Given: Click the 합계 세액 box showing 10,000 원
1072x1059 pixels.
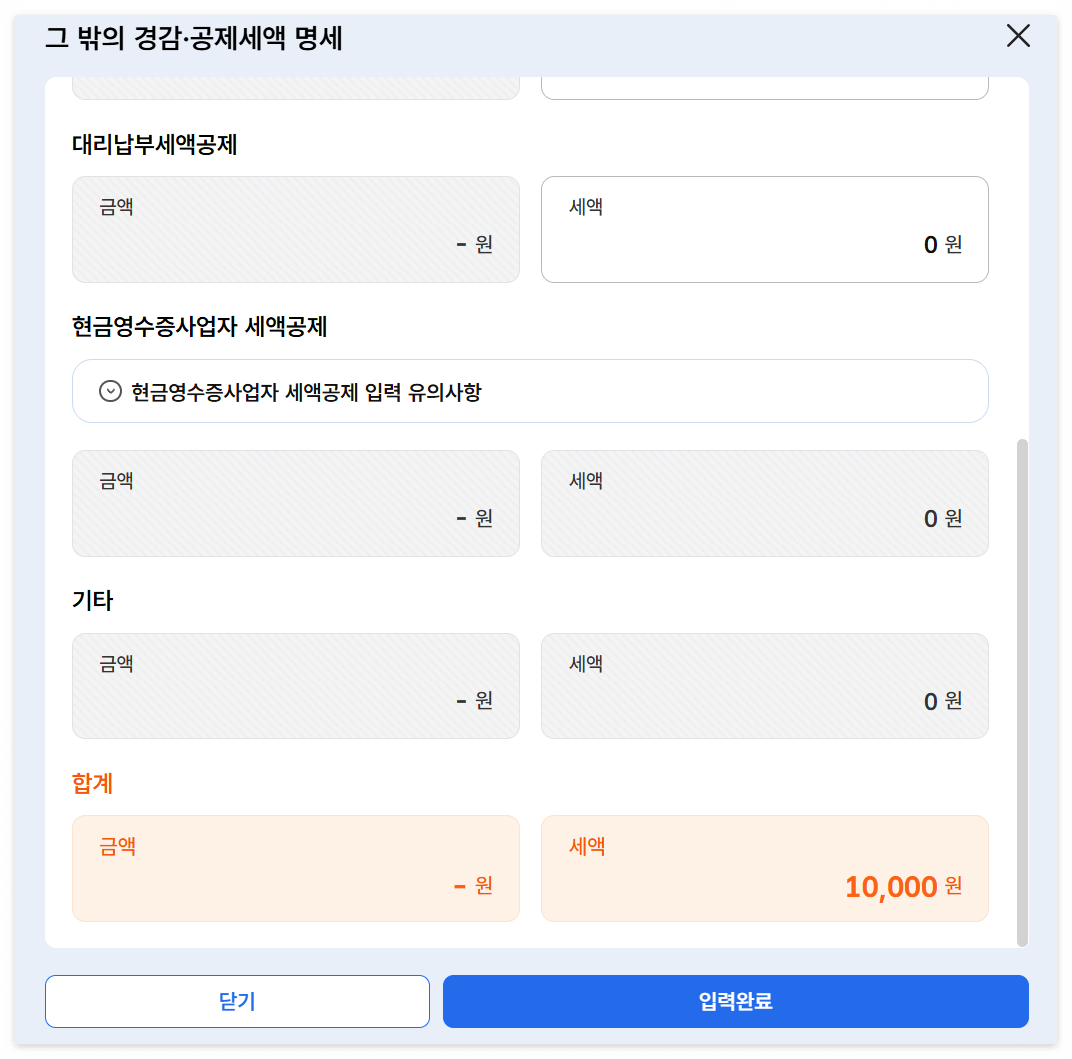Looking at the screenshot, I should click(764, 868).
